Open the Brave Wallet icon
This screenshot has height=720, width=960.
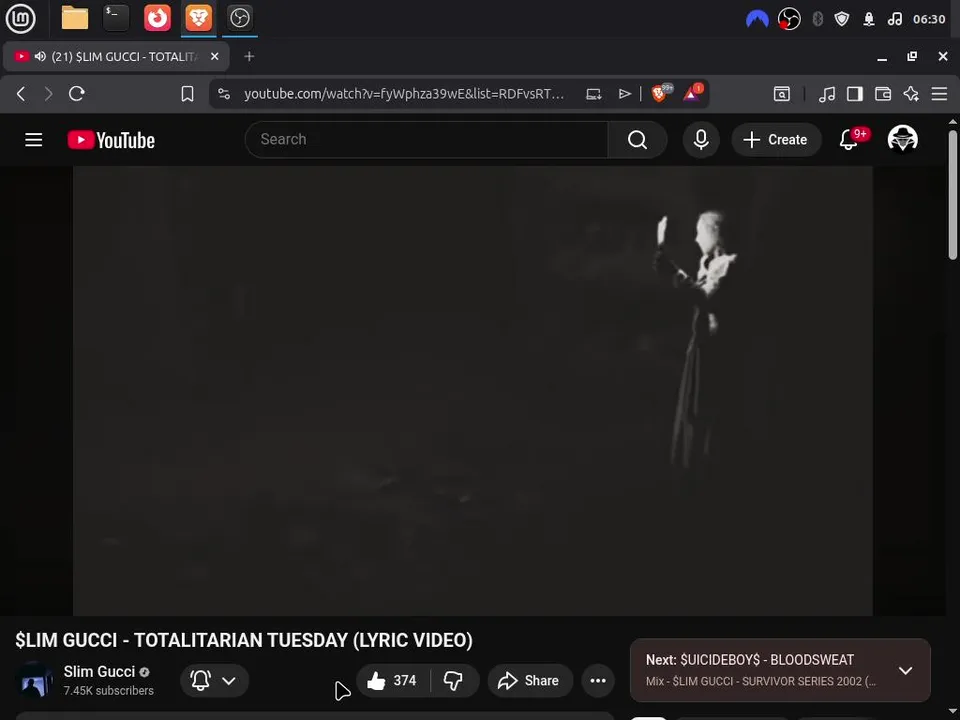[x=883, y=94]
